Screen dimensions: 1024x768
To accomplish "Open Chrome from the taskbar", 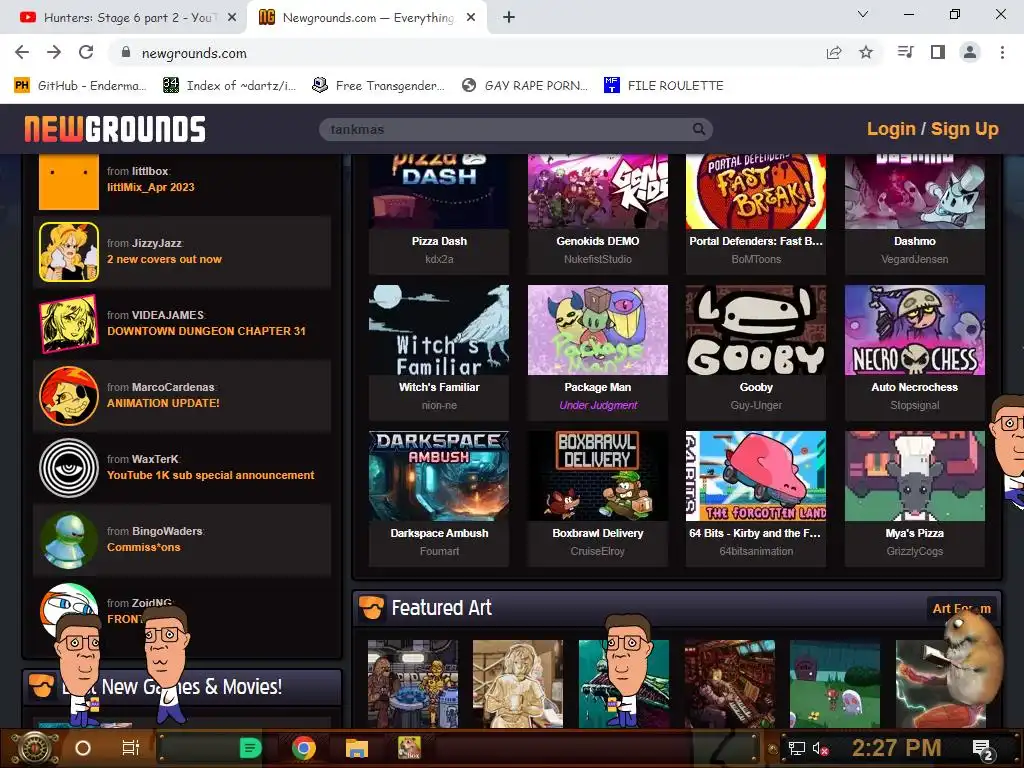I will pos(304,748).
